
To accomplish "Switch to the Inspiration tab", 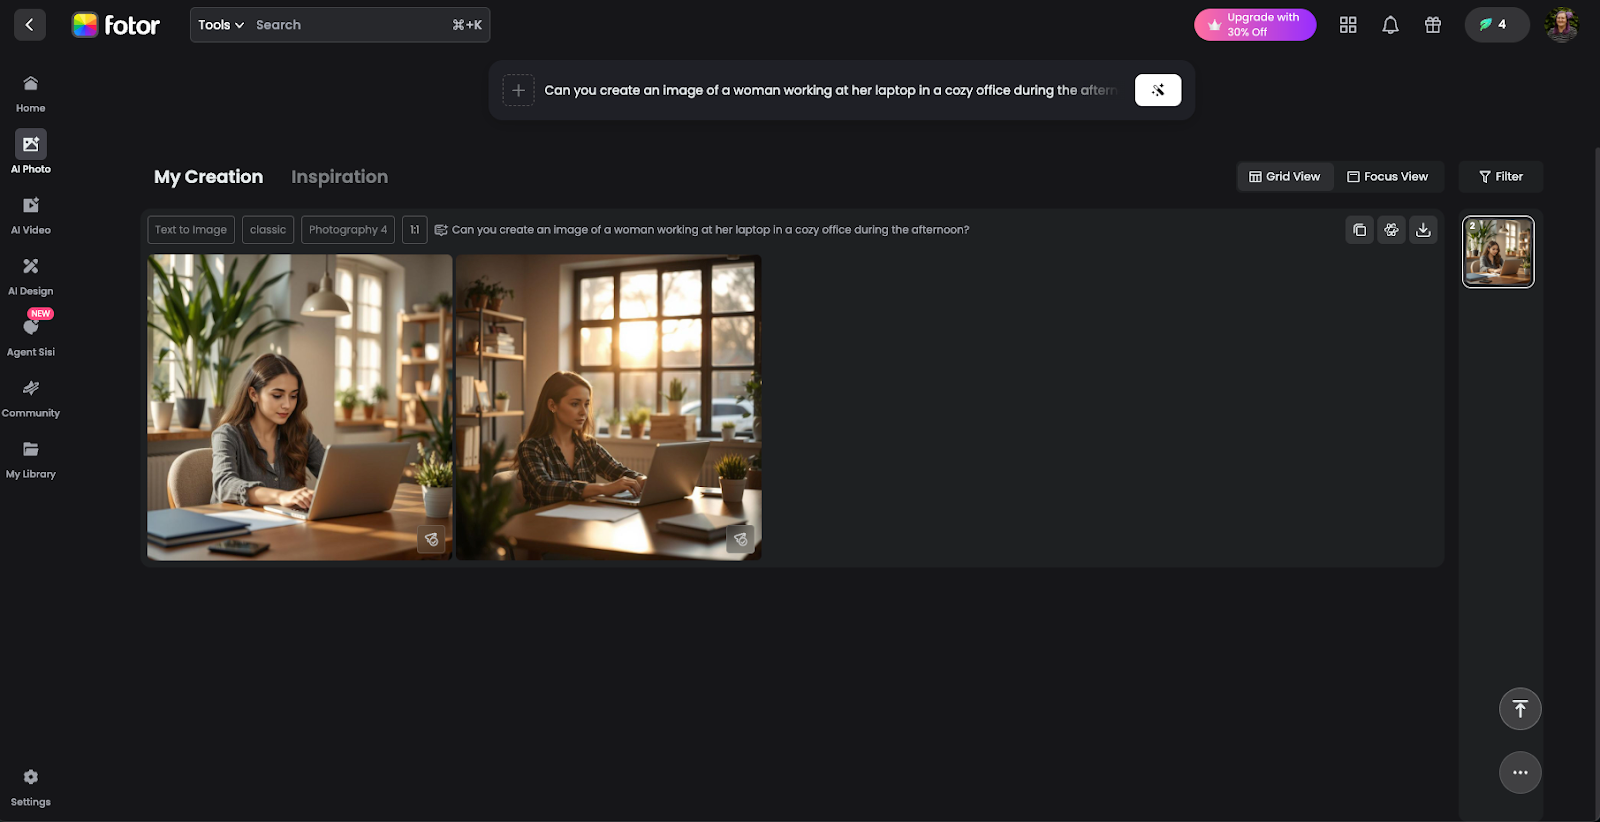I will [339, 177].
